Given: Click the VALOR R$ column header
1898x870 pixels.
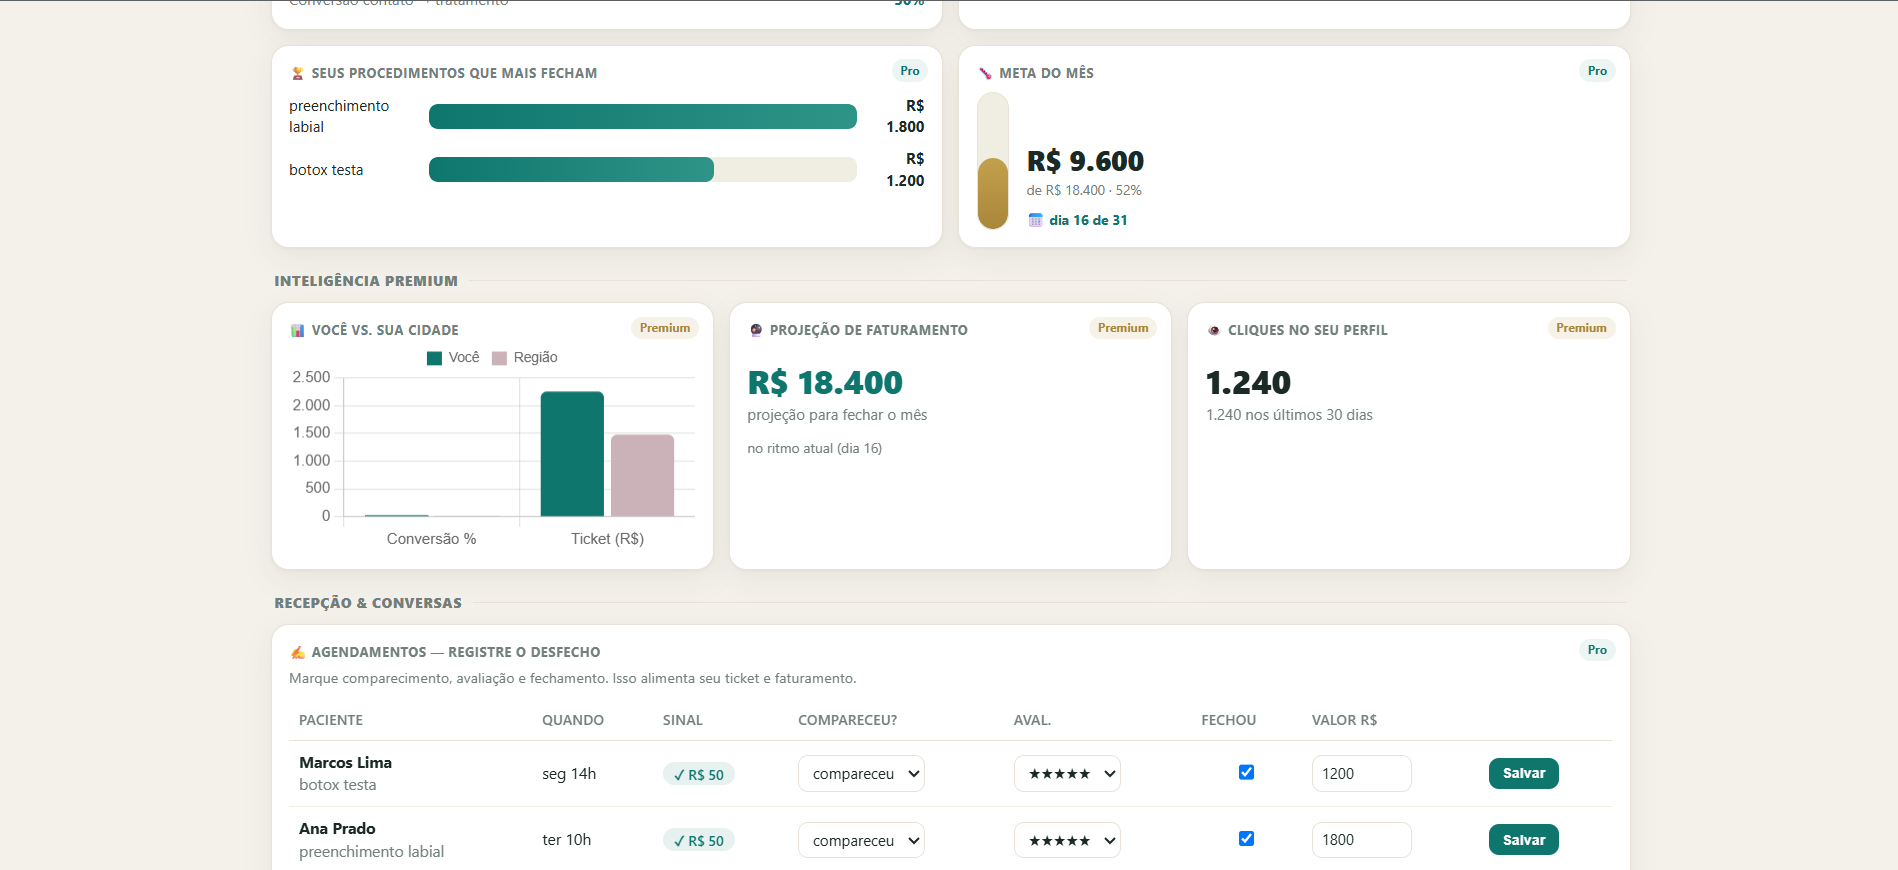Looking at the screenshot, I should point(1344,720).
